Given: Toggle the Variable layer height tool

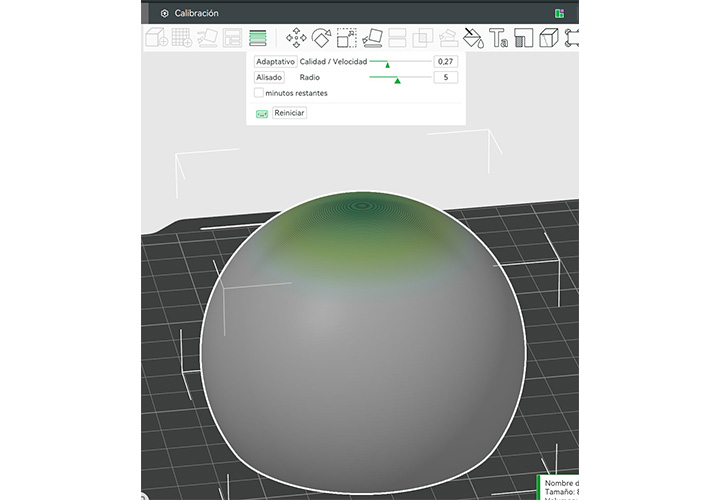Looking at the screenshot, I should click(x=258, y=38).
